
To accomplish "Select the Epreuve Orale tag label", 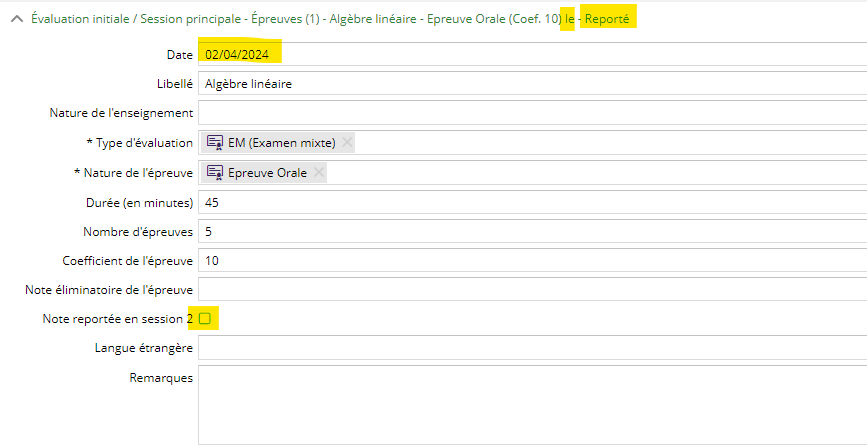I will [267, 173].
